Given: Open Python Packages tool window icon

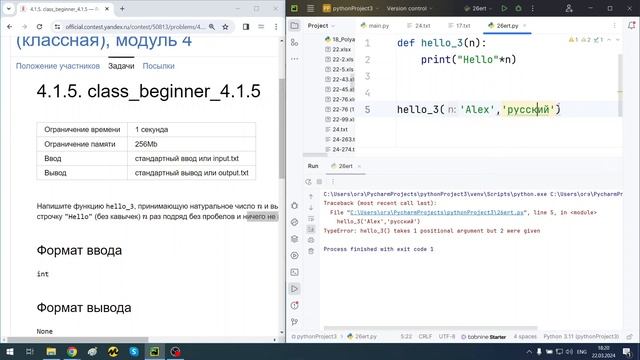Looking at the screenshot, I should click(x=294, y=239).
